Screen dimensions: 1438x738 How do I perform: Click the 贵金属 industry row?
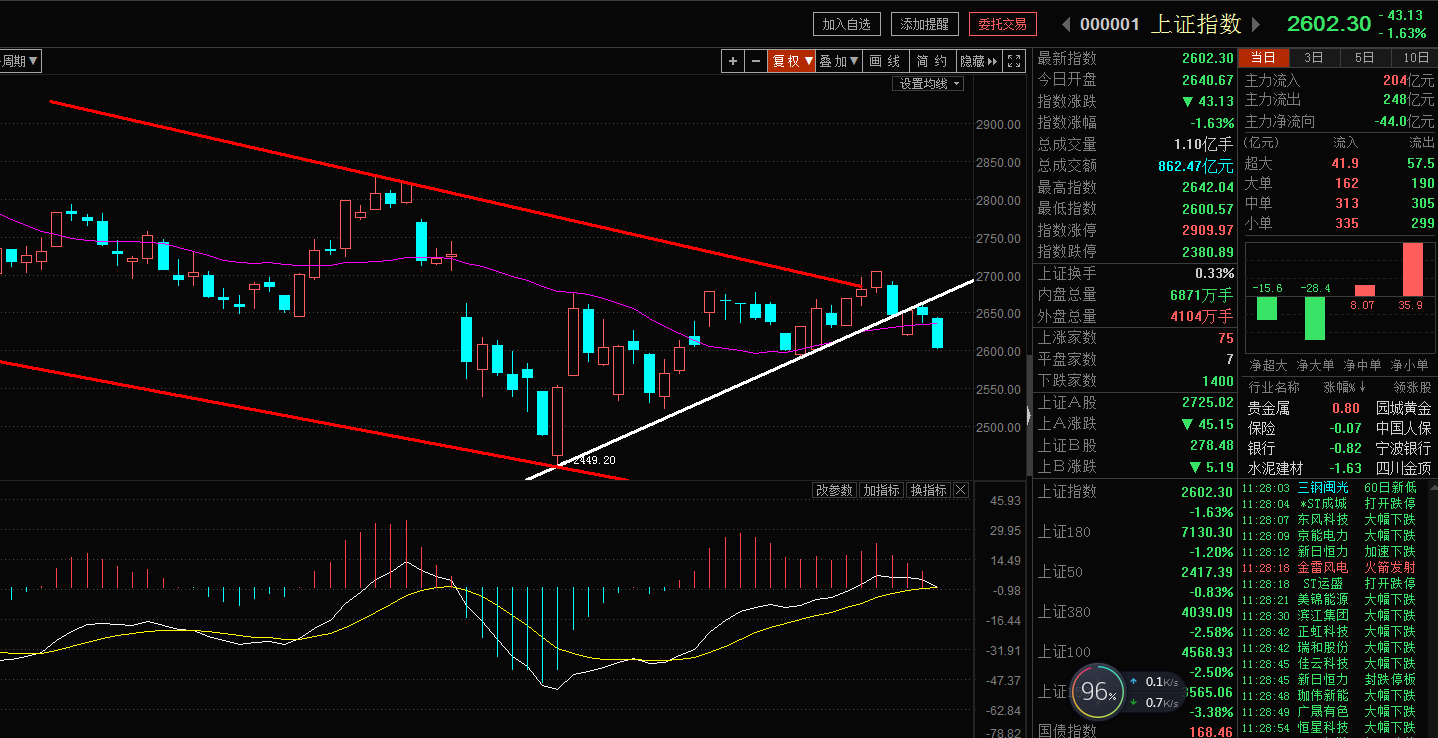coord(1339,408)
